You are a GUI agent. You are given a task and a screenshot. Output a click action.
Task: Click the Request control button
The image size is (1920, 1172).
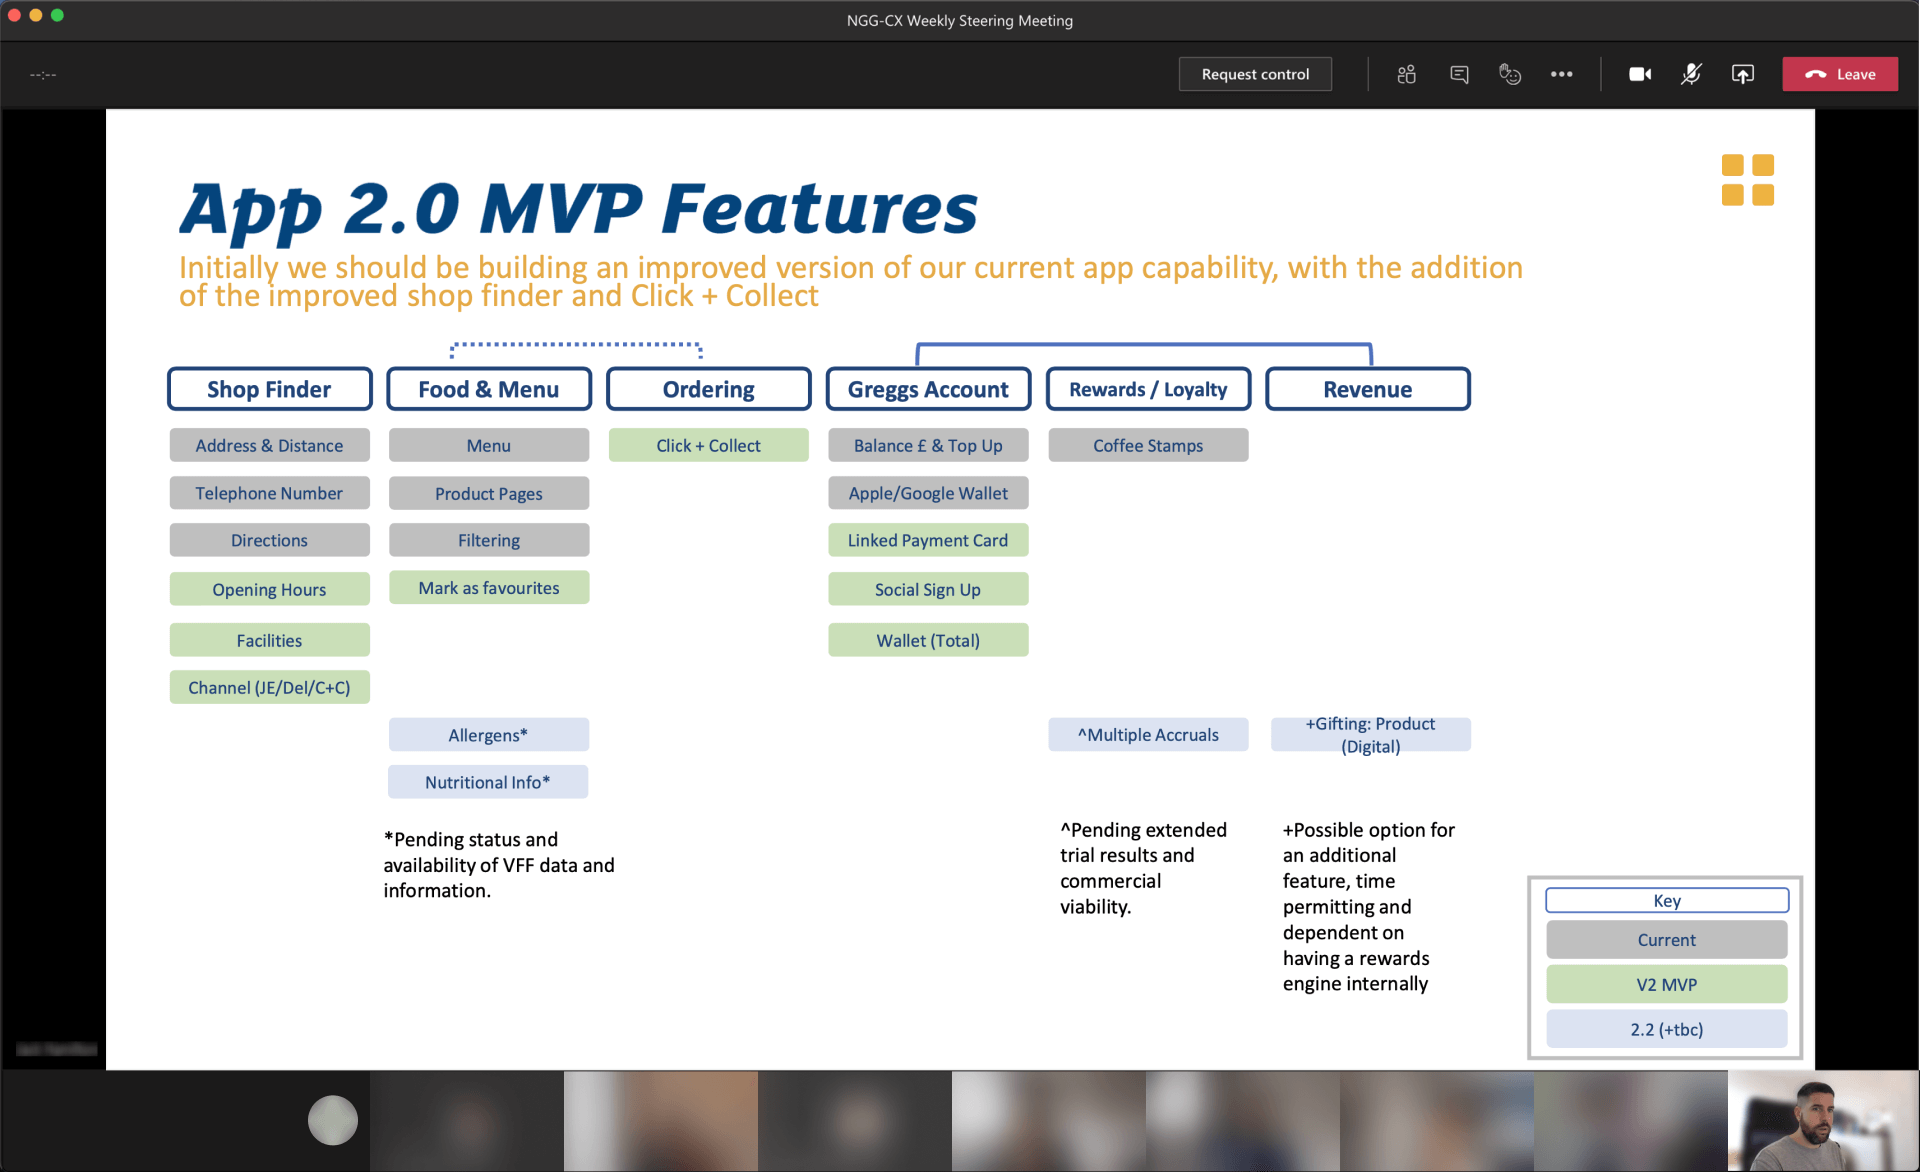point(1255,74)
